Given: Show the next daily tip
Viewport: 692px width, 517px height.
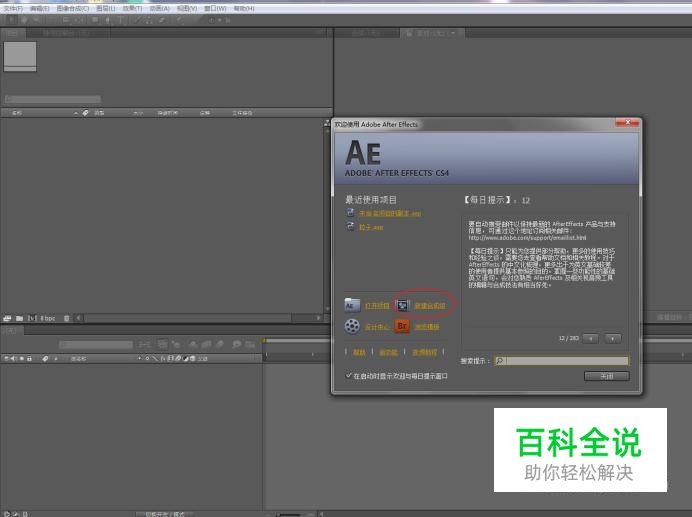Looking at the screenshot, I should (612, 338).
